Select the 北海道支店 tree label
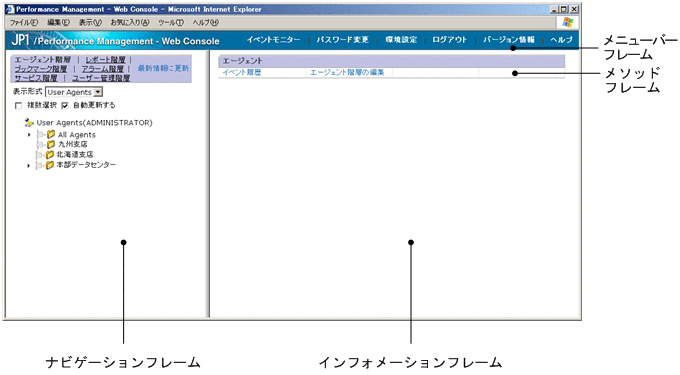Screen dimensions: 680x375 click(75, 154)
